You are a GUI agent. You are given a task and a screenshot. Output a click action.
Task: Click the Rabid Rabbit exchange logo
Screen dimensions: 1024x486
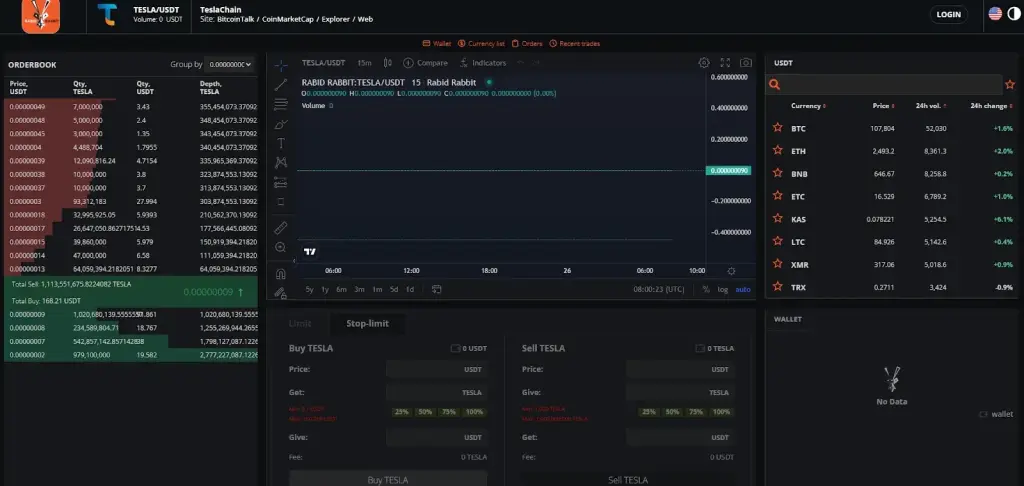coord(40,16)
